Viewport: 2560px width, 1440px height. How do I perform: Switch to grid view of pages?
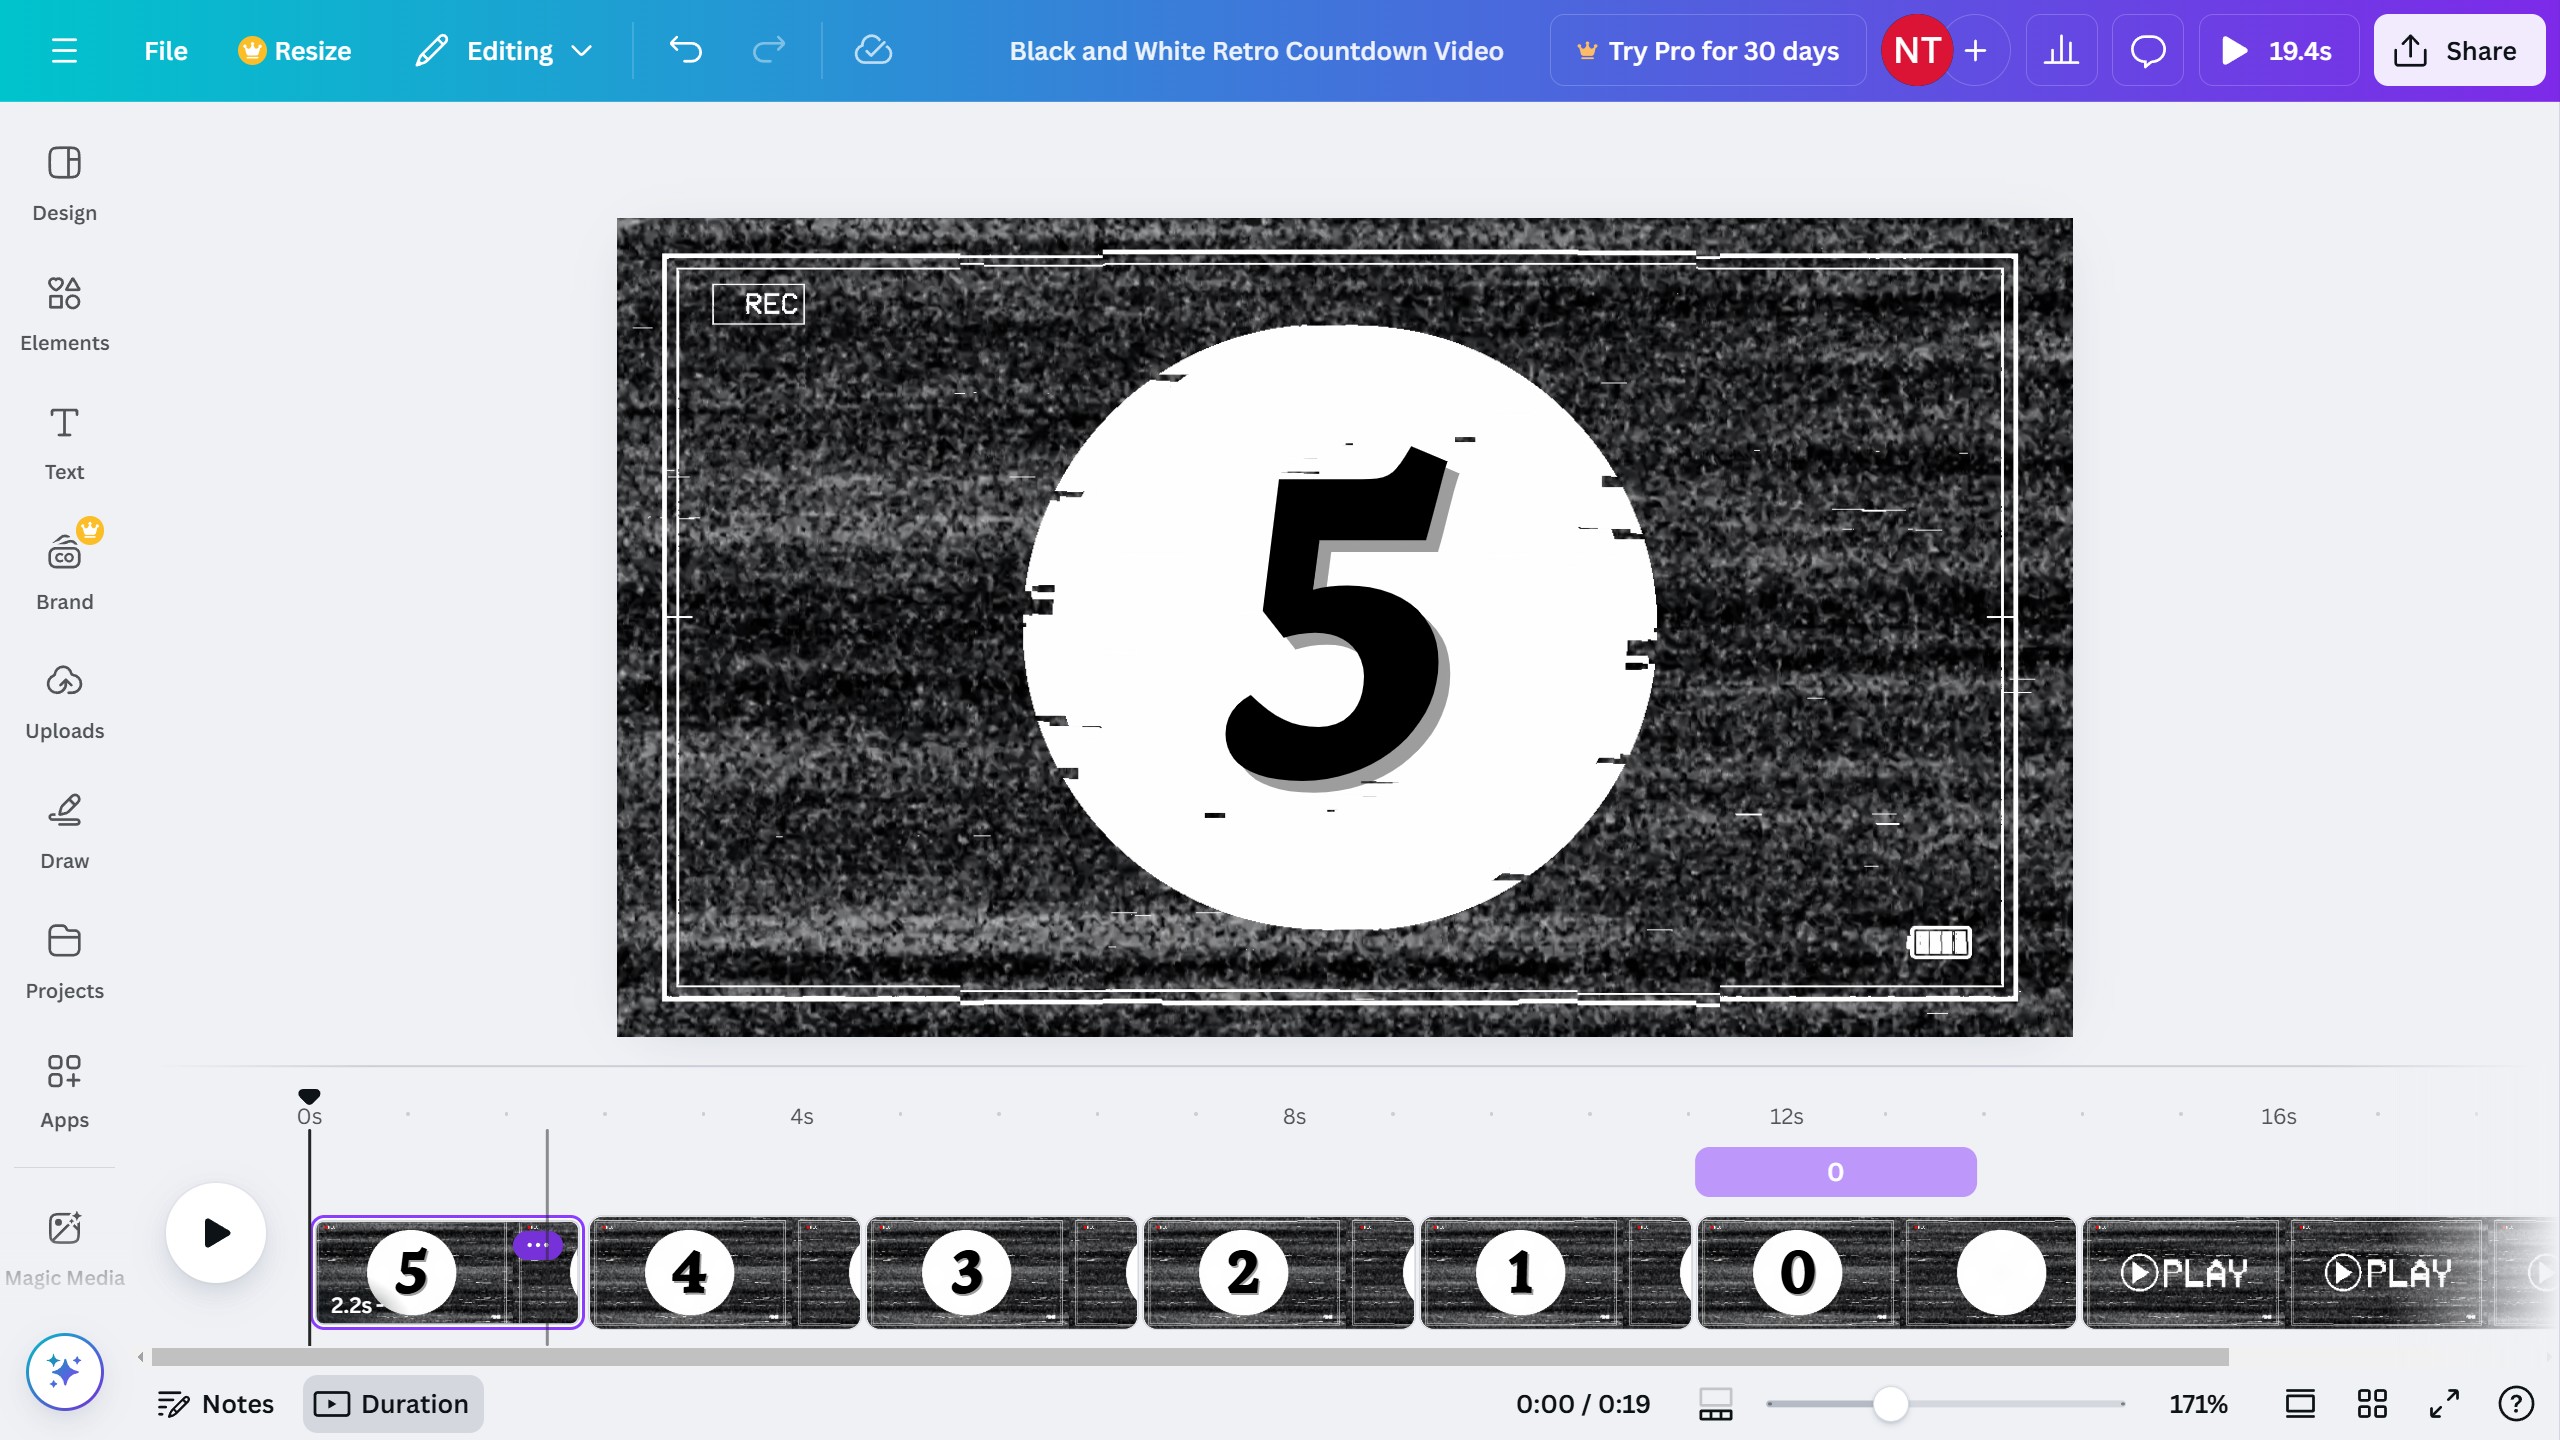[x=2372, y=1404]
